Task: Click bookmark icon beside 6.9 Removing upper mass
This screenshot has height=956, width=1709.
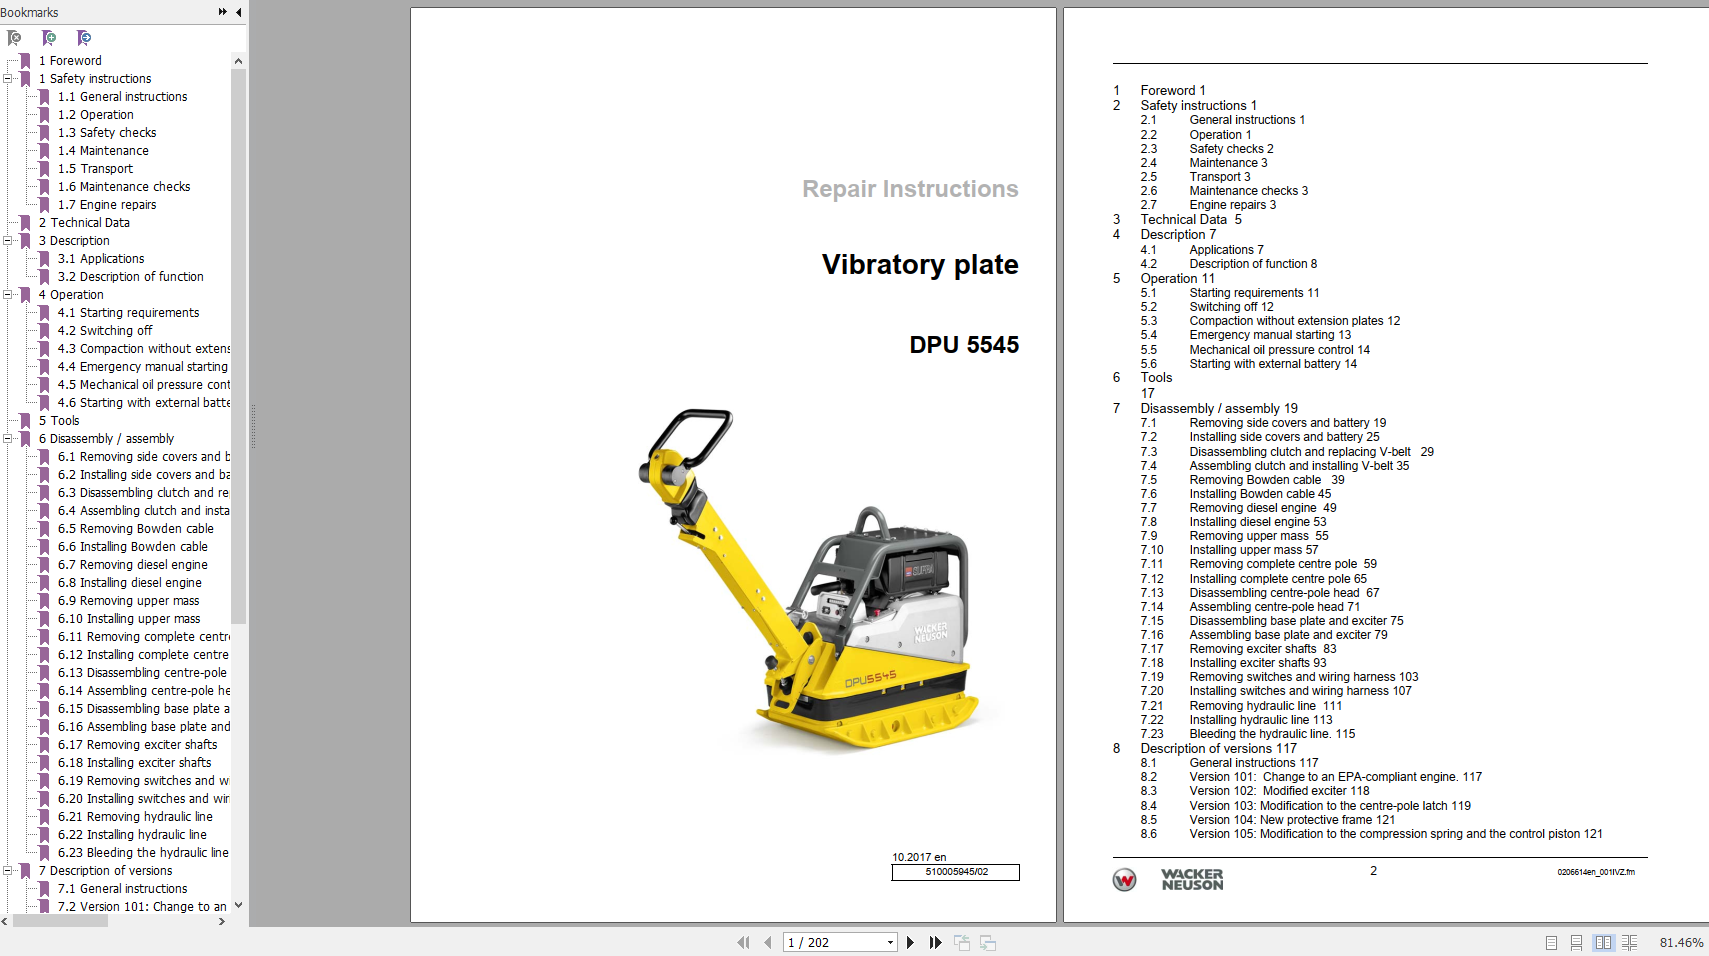Action: (x=44, y=600)
